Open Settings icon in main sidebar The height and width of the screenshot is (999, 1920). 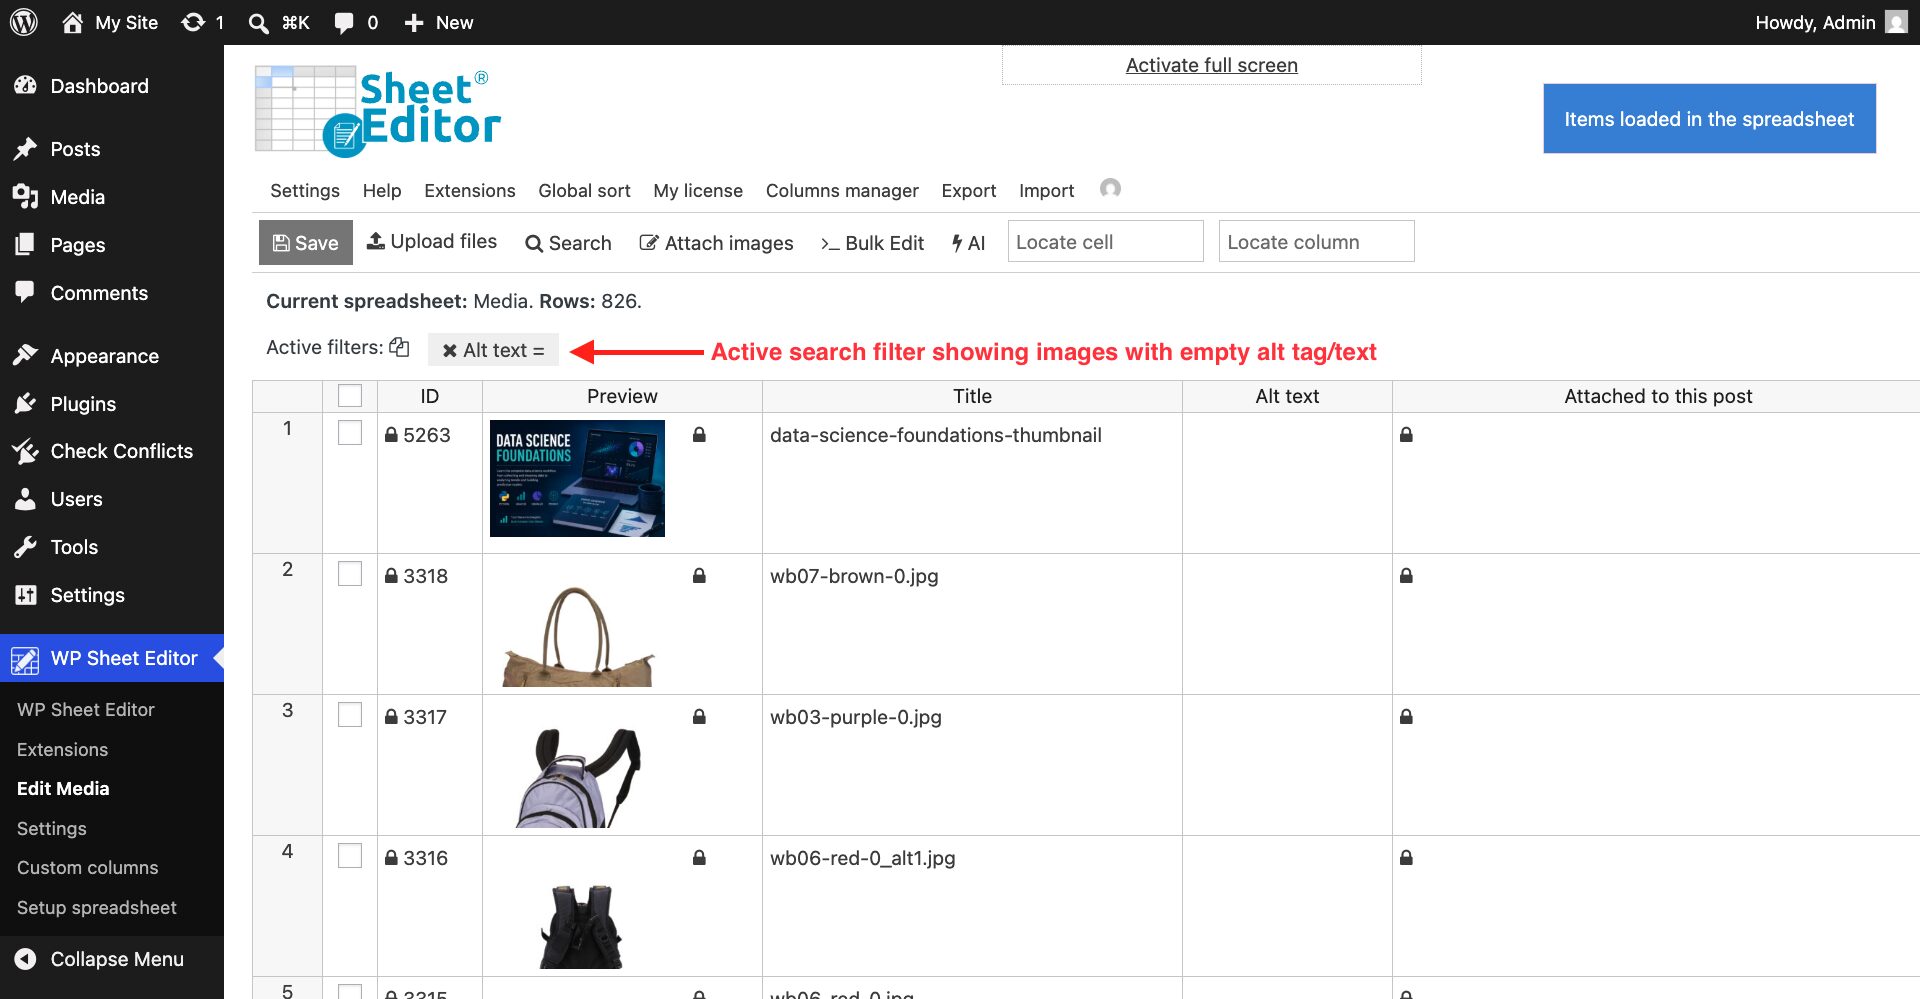[25, 595]
